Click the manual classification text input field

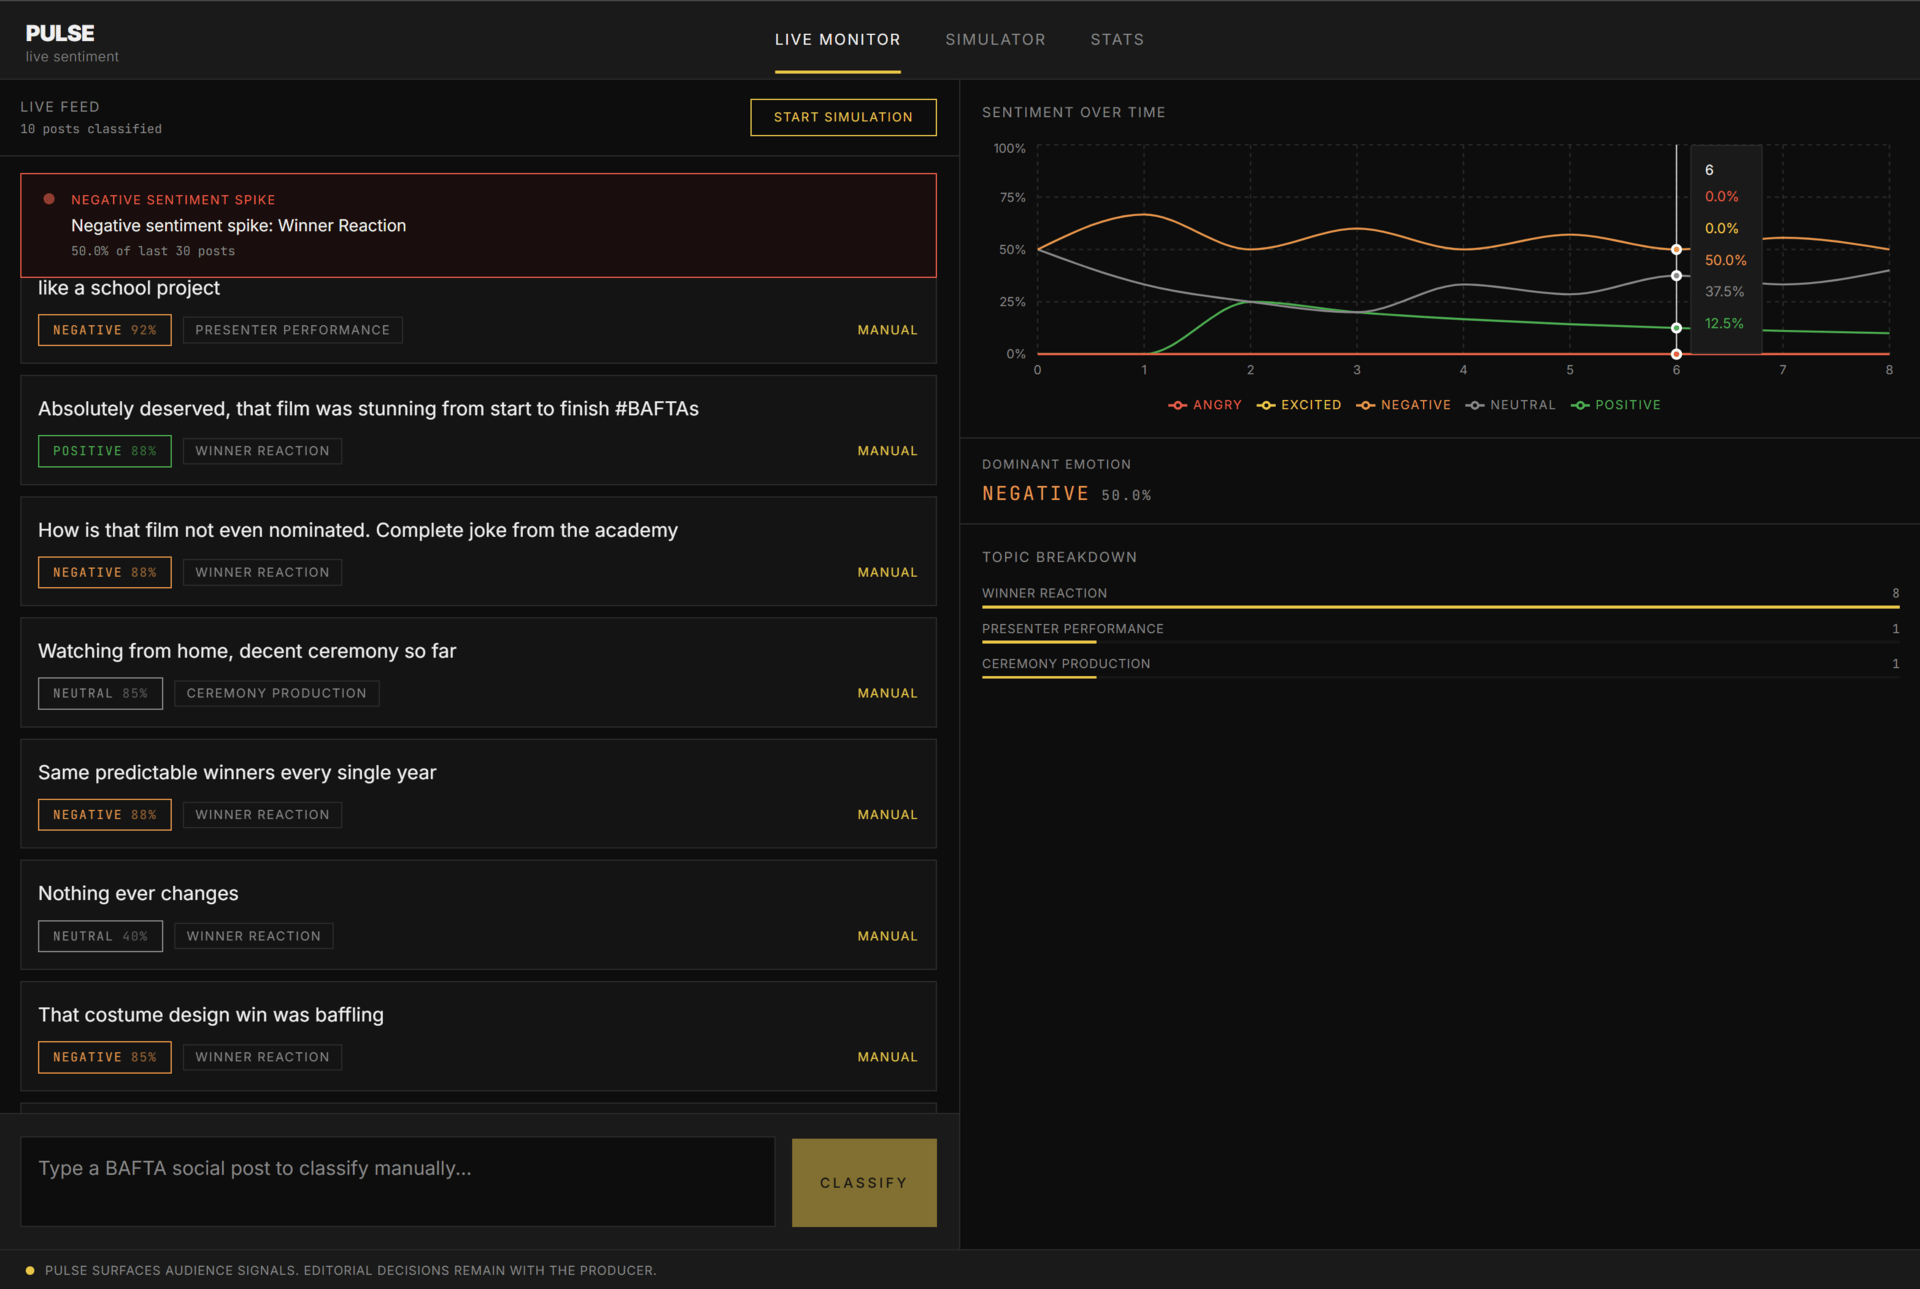pos(397,1181)
